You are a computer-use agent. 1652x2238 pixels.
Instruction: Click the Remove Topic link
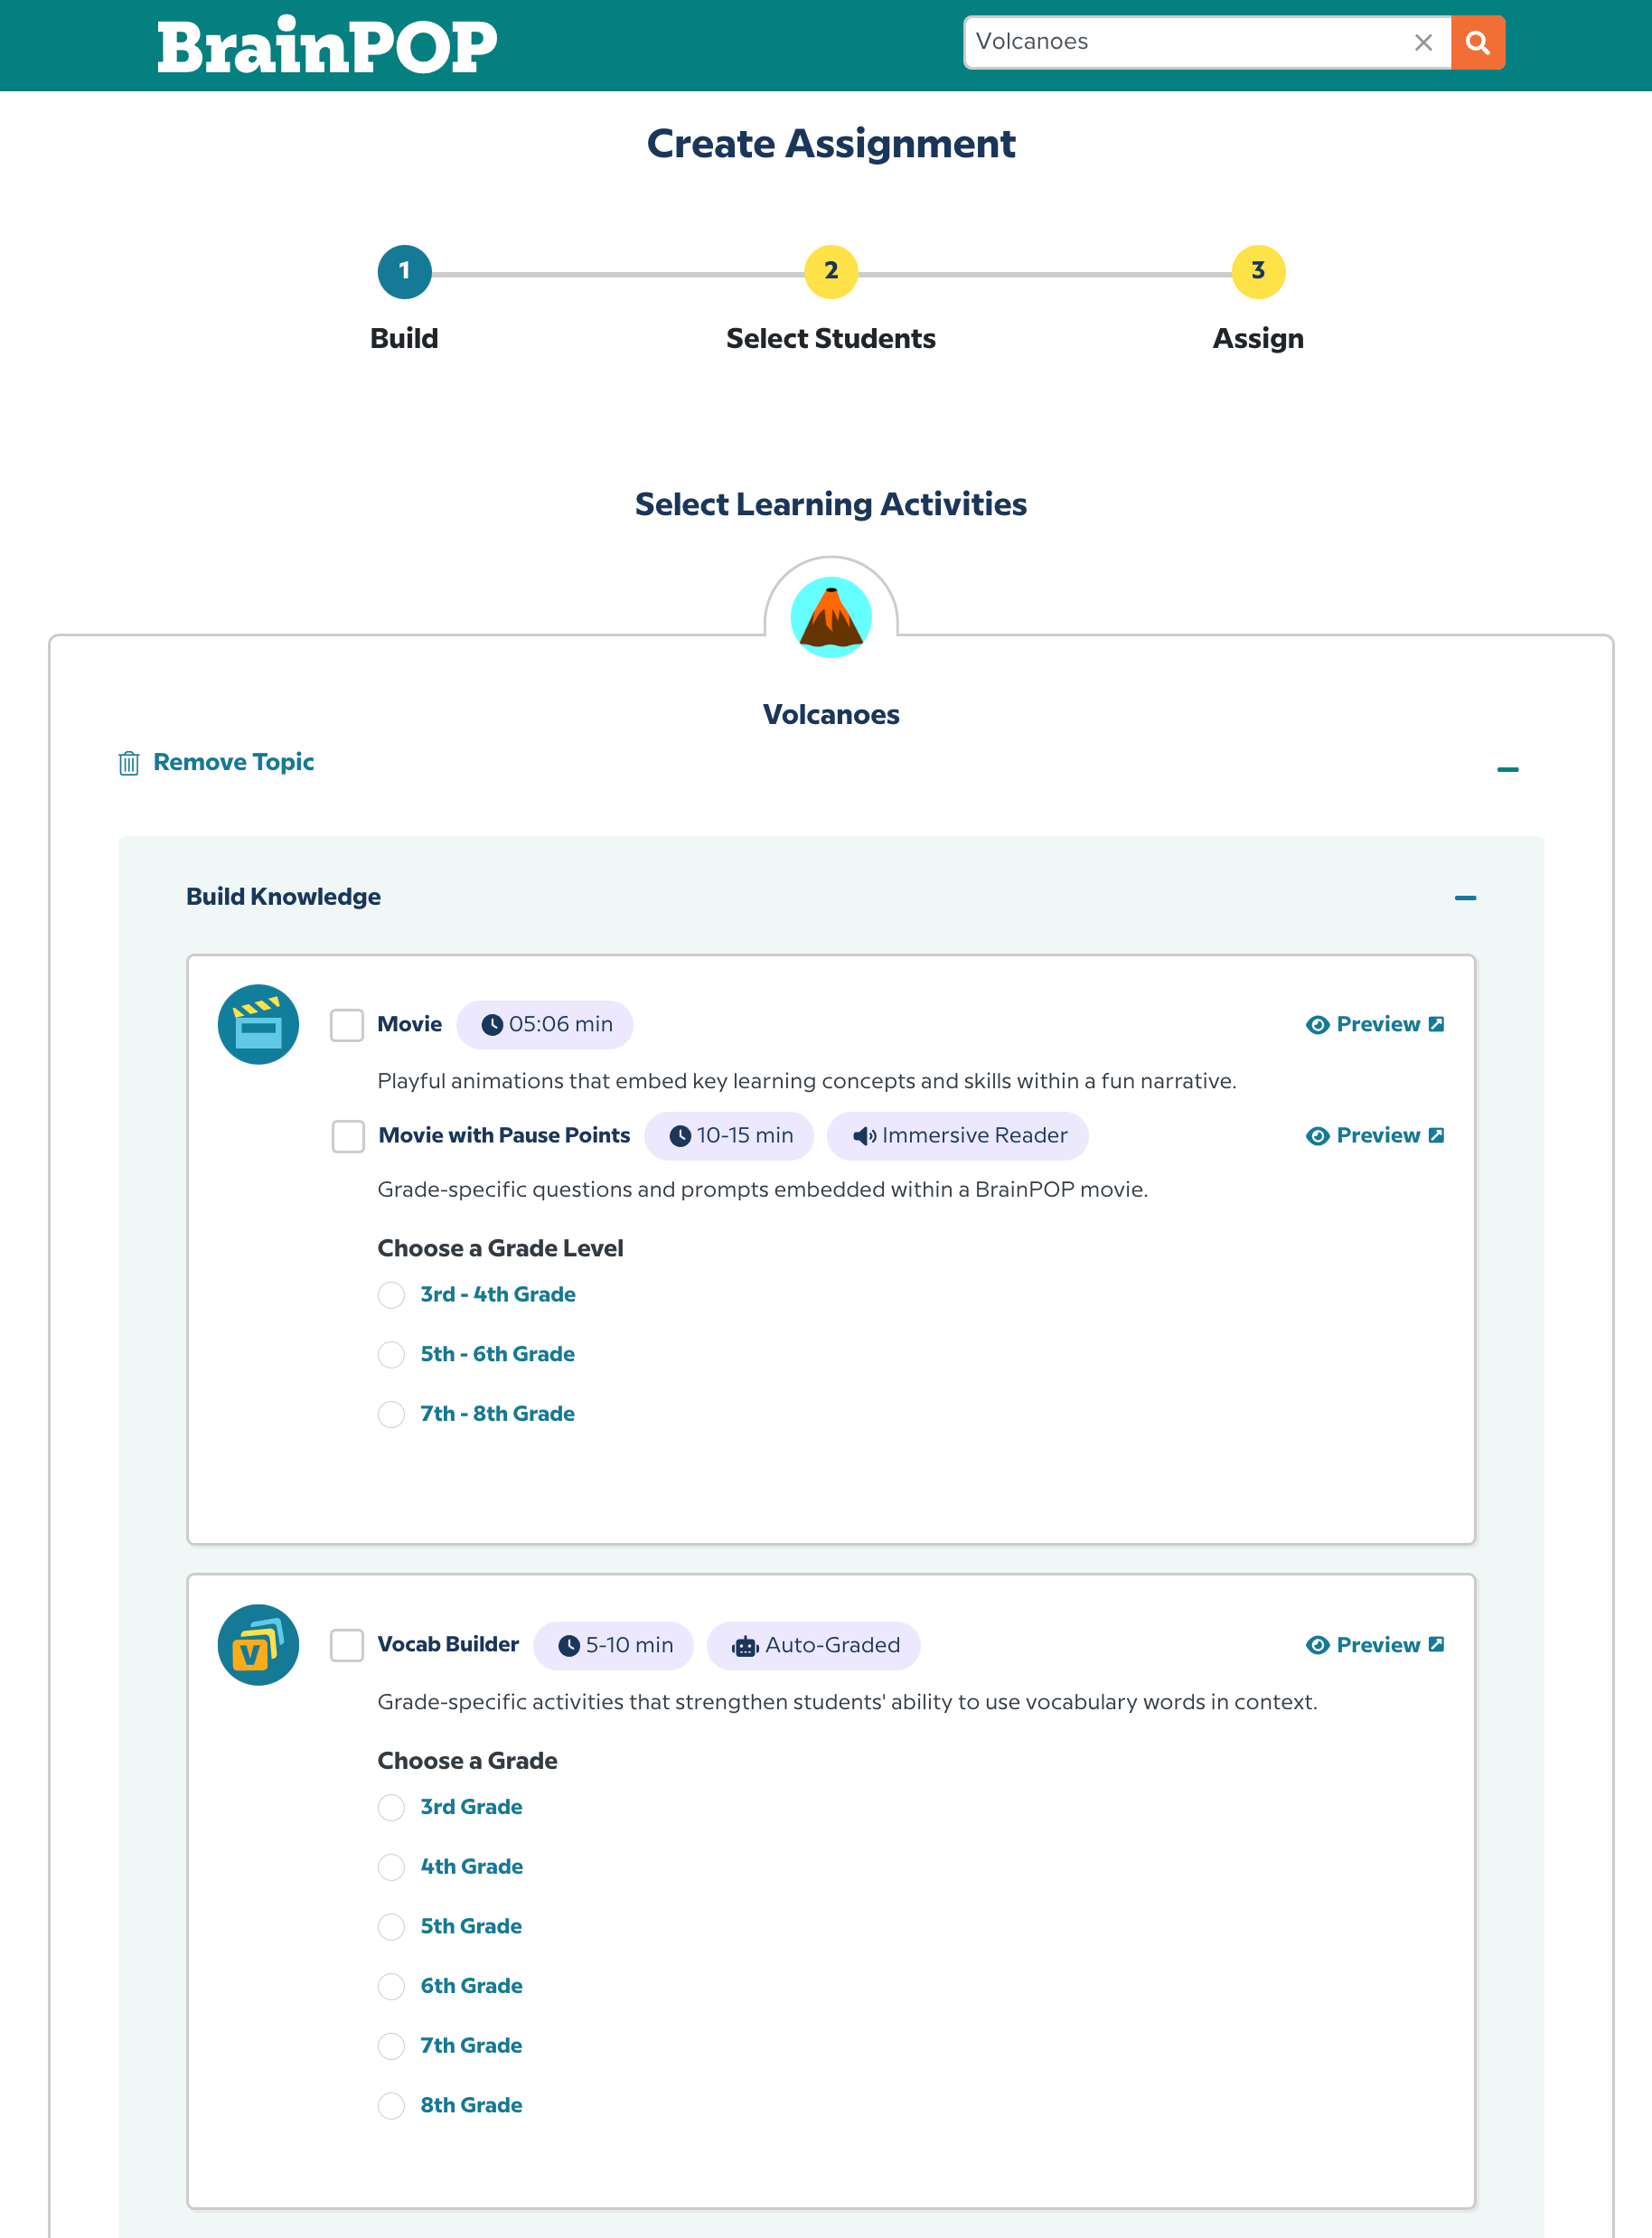point(233,762)
